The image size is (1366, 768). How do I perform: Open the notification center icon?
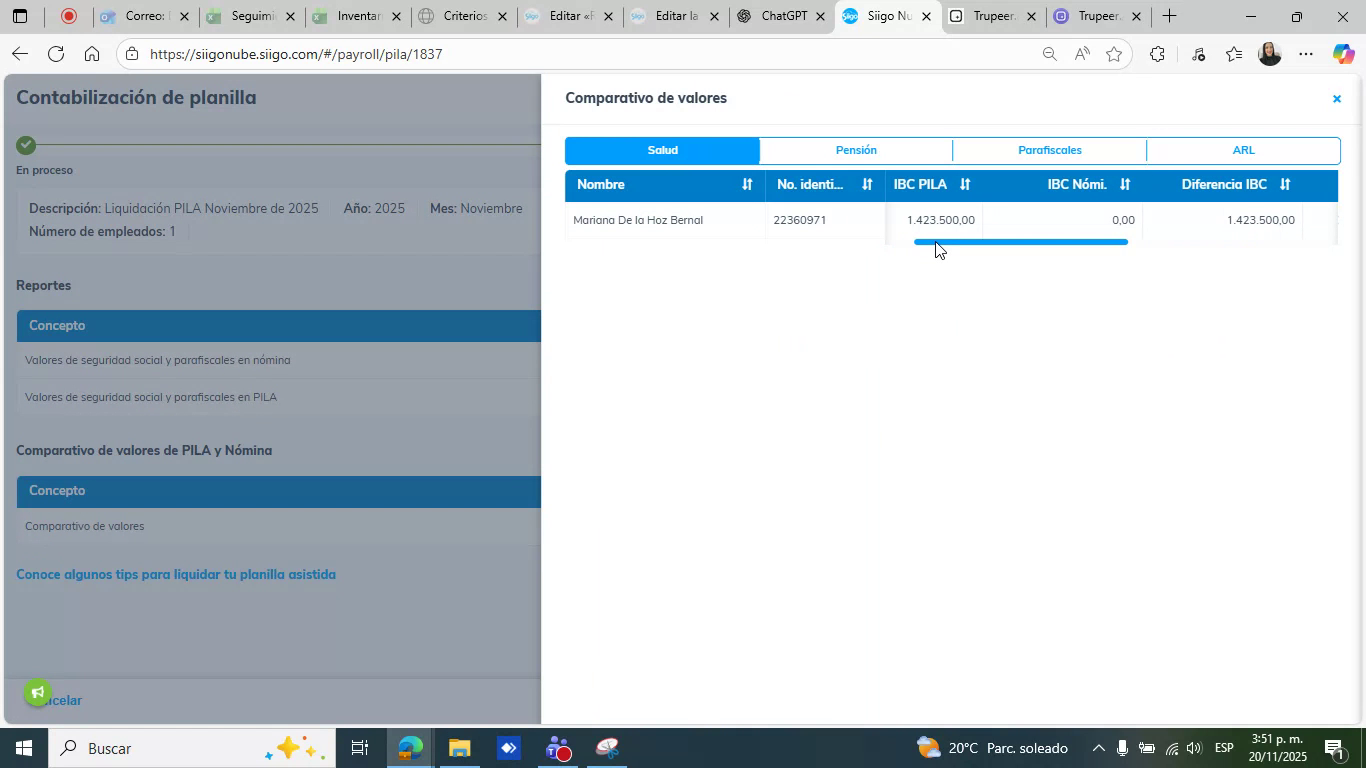coord(1333,748)
